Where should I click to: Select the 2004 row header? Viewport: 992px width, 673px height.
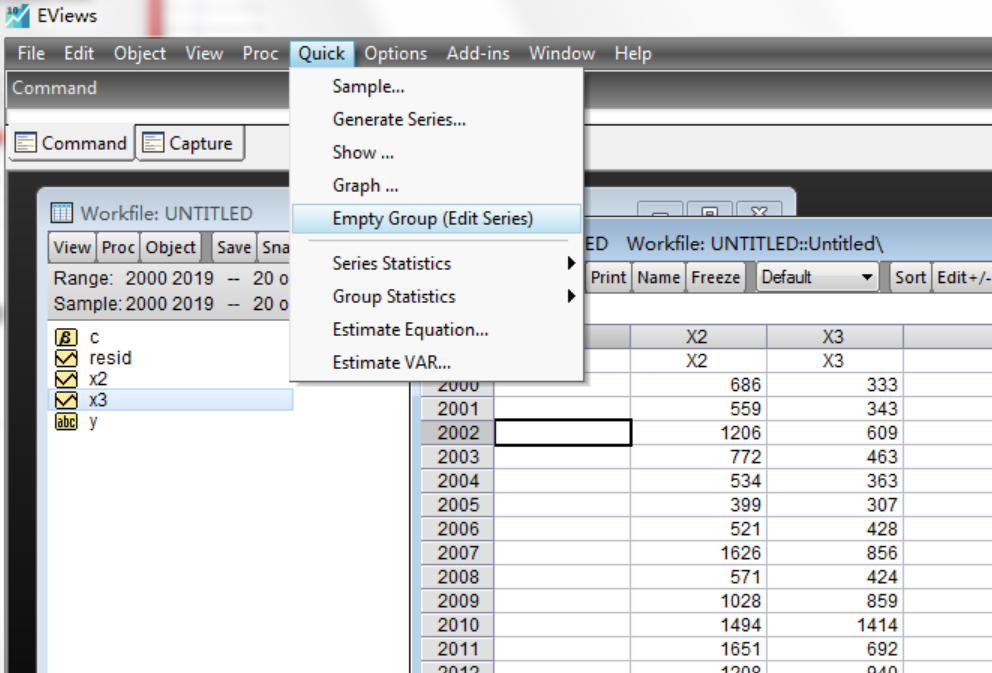tap(457, 481)
